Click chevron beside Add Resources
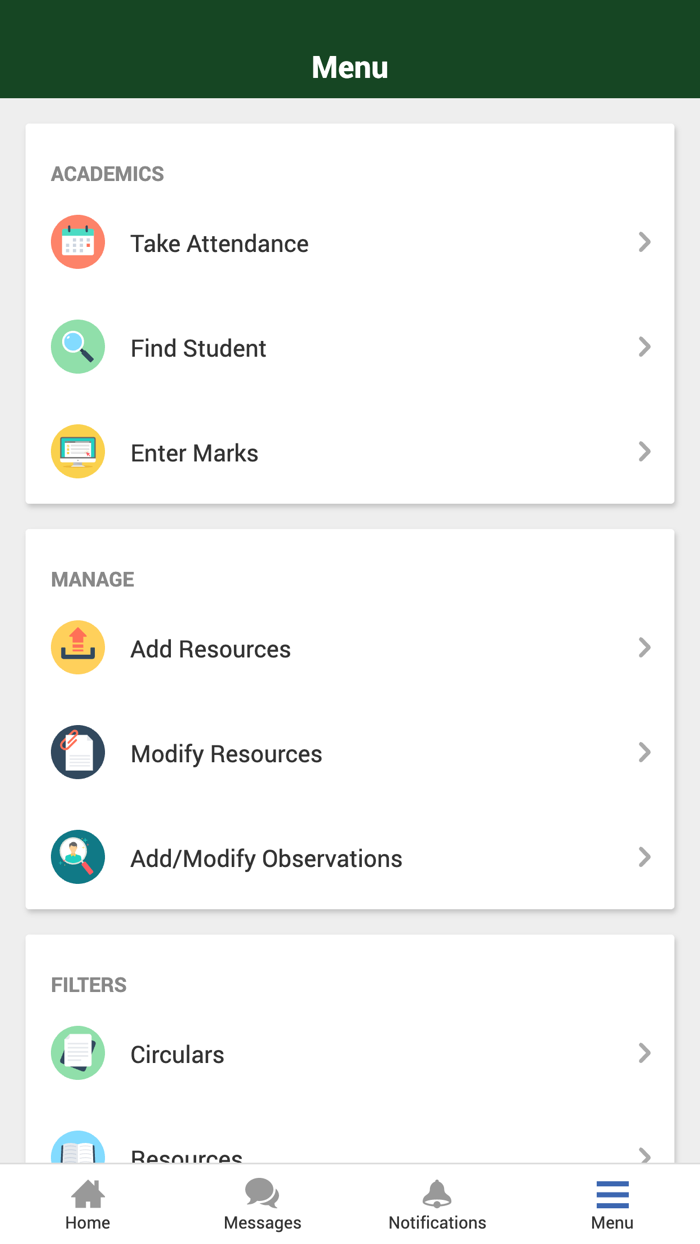Screen dimensions: 700x1244 (645, 648)
